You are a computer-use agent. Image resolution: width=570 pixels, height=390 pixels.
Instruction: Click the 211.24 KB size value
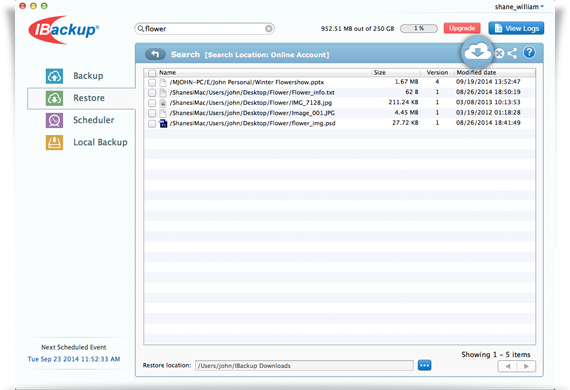click(x=403, y=102)
